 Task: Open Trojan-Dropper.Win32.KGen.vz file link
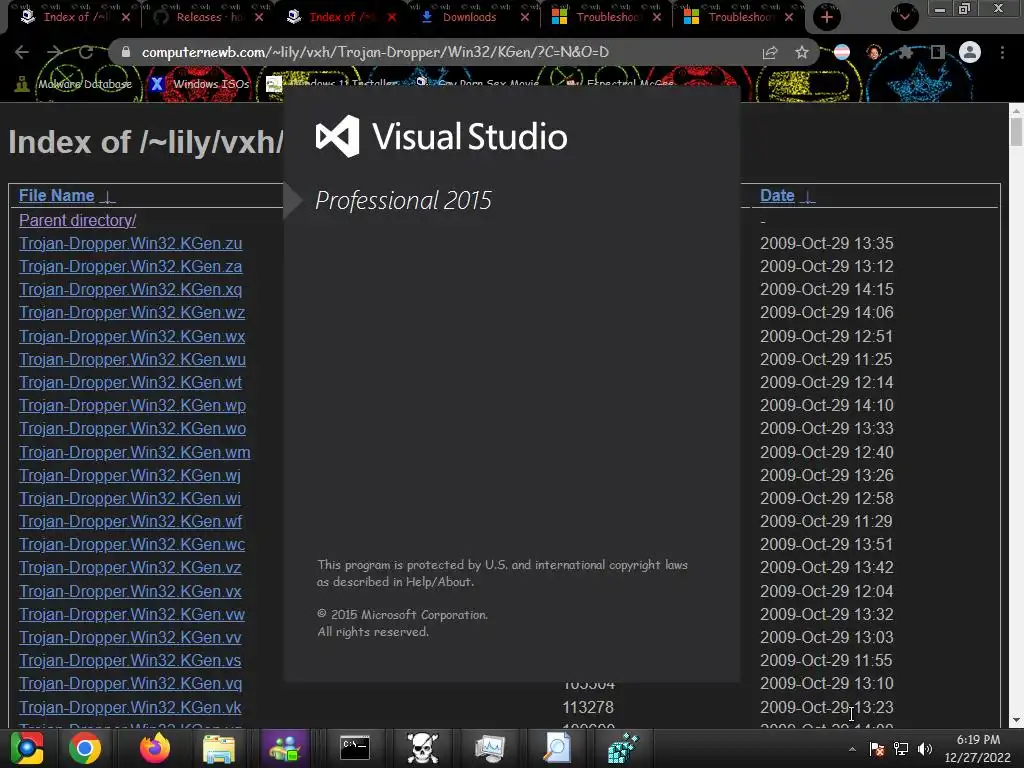pos(130,568)
